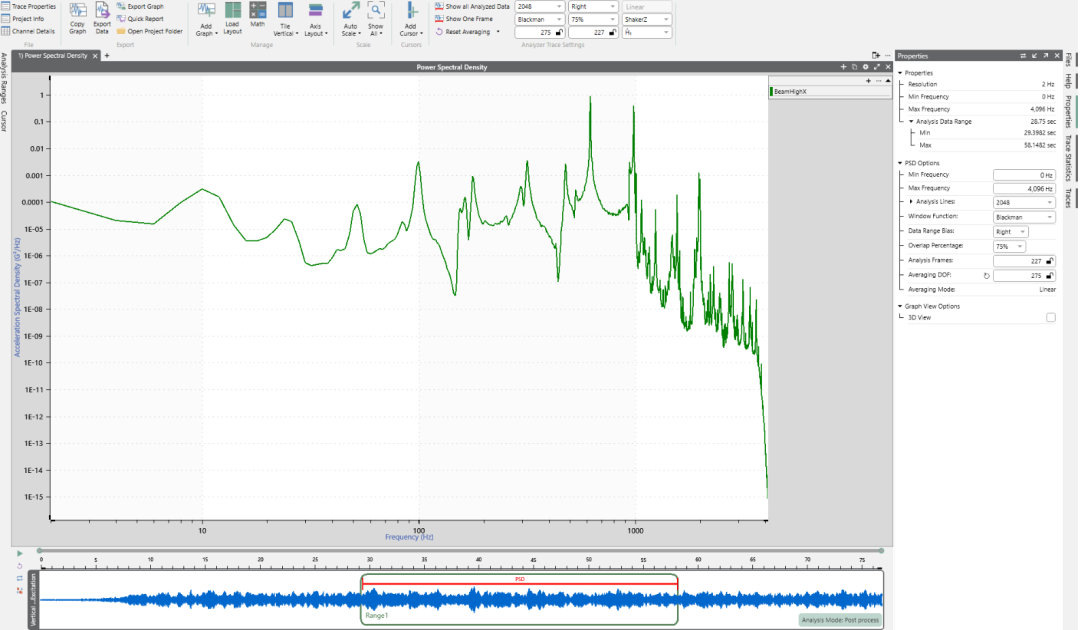Open Channel Details
Screen dimensions: 1080x630
click(x=28, y=31)
